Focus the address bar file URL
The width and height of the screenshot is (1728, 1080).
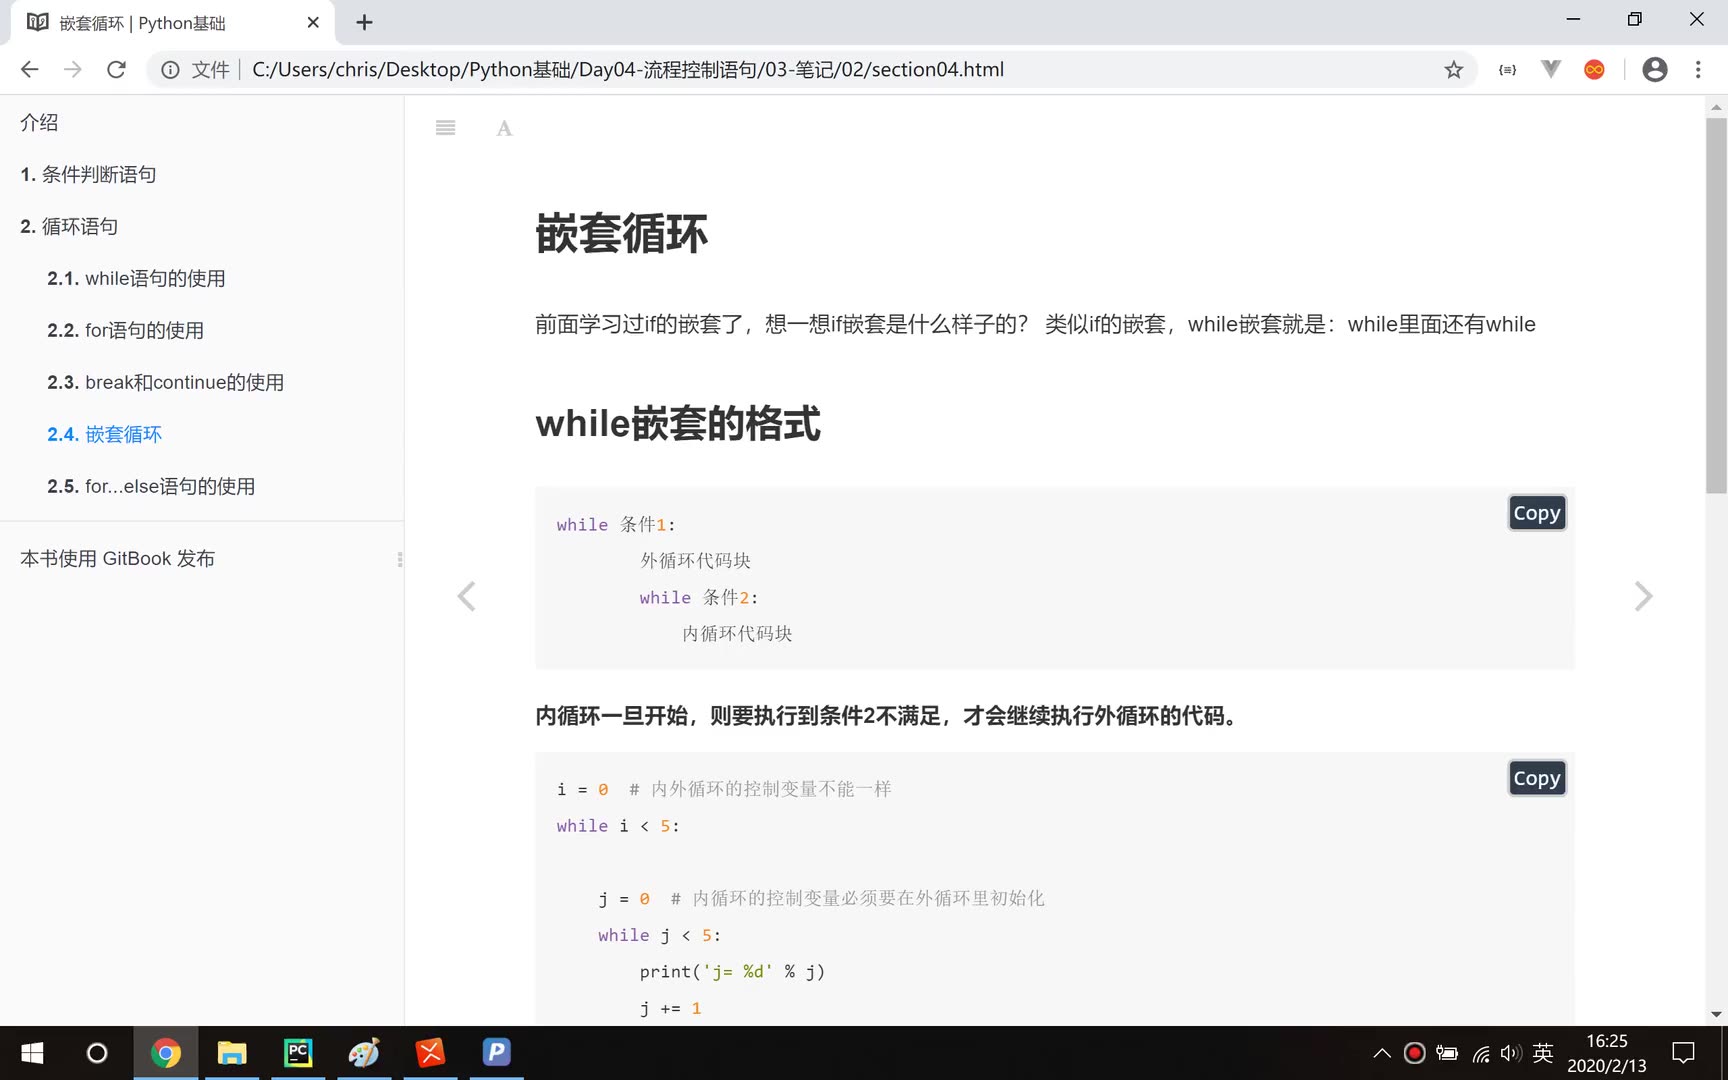pyautogui.click(x=628, y=69)
